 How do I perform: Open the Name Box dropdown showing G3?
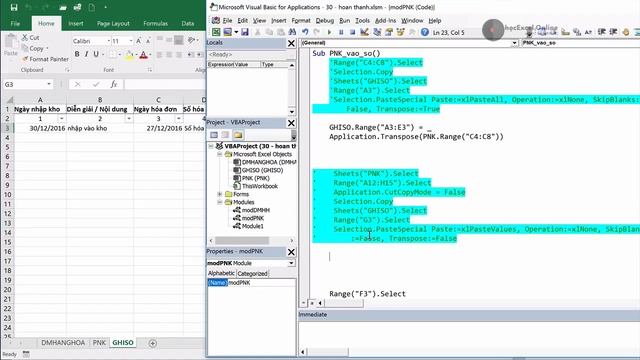(x=49, y=84)
